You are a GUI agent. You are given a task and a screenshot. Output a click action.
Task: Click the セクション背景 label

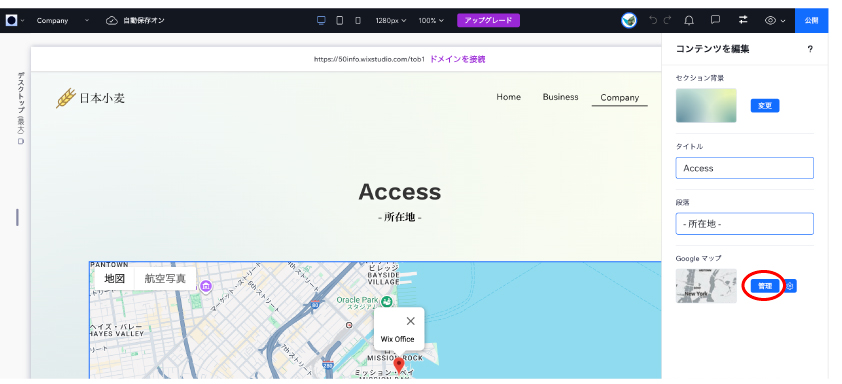700,78
